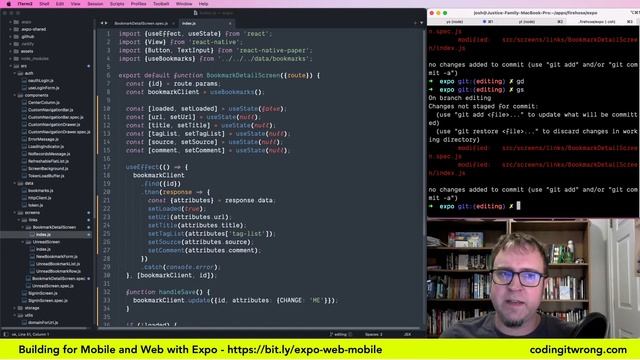Open NoRecordsMessage.js file
Viewport: 640px width, 360px height.
(x=49, y=154)
